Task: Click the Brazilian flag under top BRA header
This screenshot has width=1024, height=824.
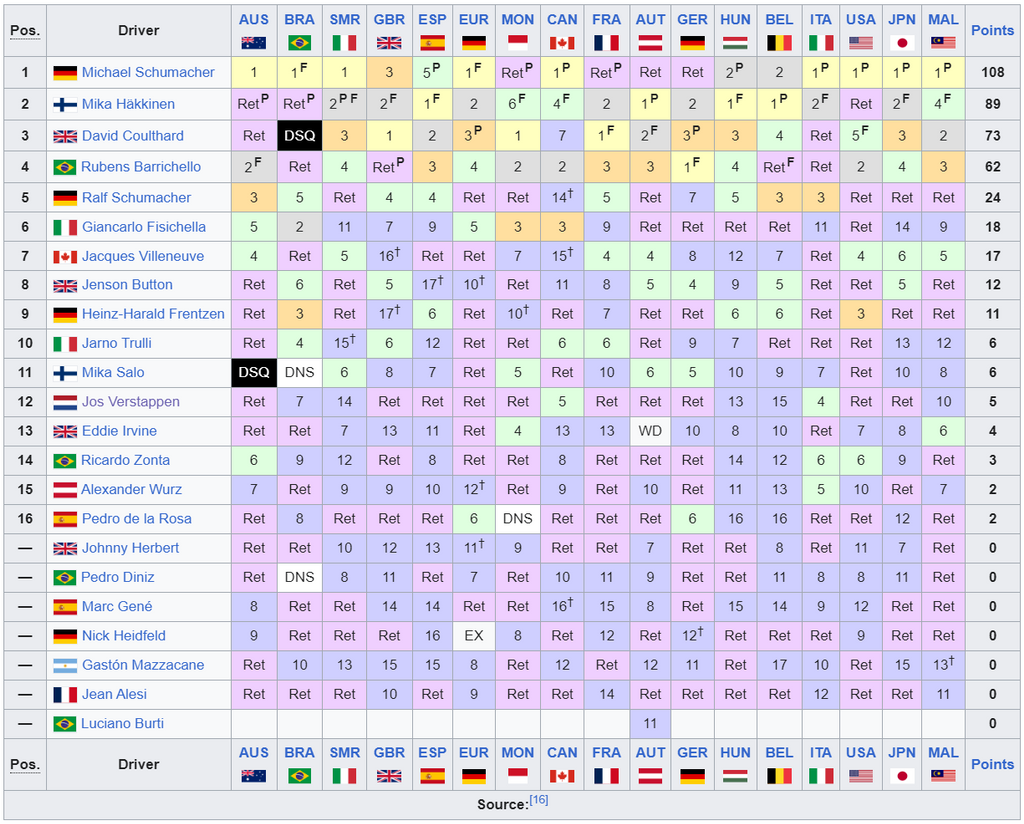Action: 299,43
